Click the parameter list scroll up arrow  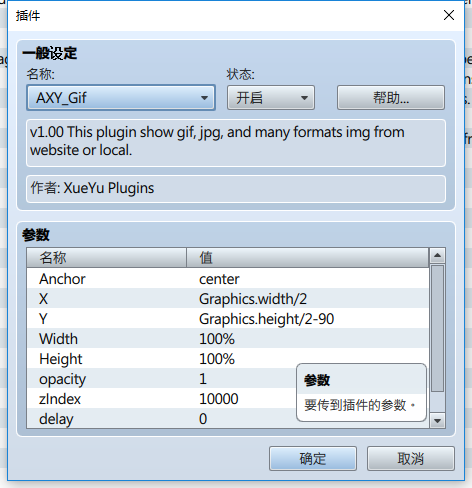point(437,256)
